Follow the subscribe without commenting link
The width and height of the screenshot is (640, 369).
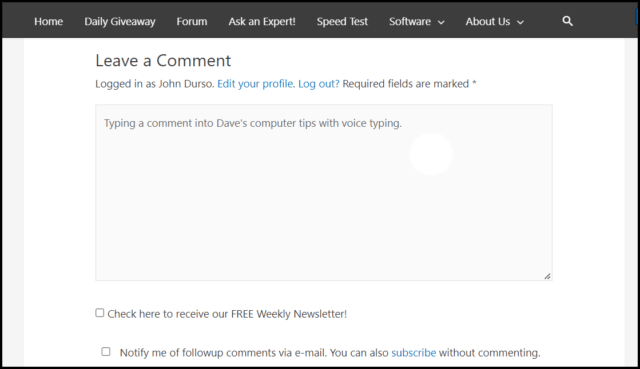(x=413, y=352)
